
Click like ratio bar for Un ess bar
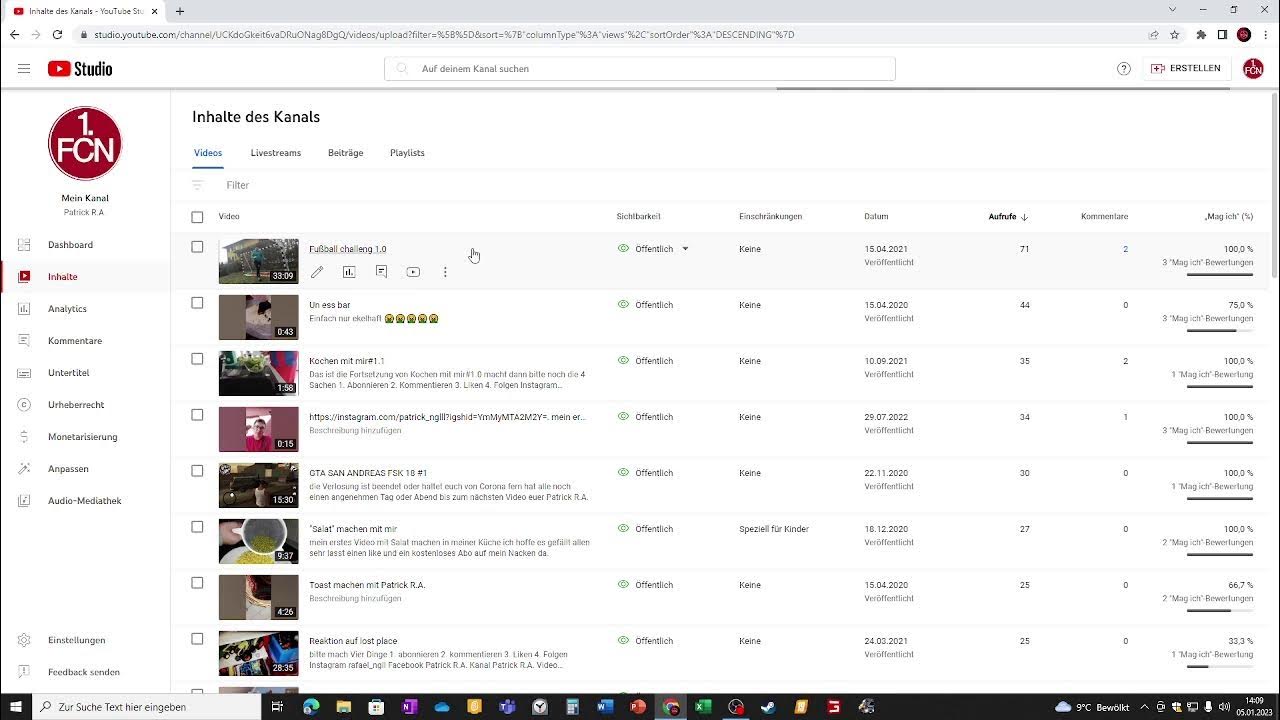(x=1219, y=330)
